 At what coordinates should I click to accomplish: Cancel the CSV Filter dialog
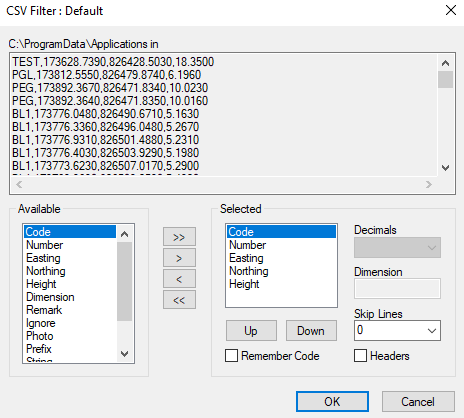(x=418, y=402)
